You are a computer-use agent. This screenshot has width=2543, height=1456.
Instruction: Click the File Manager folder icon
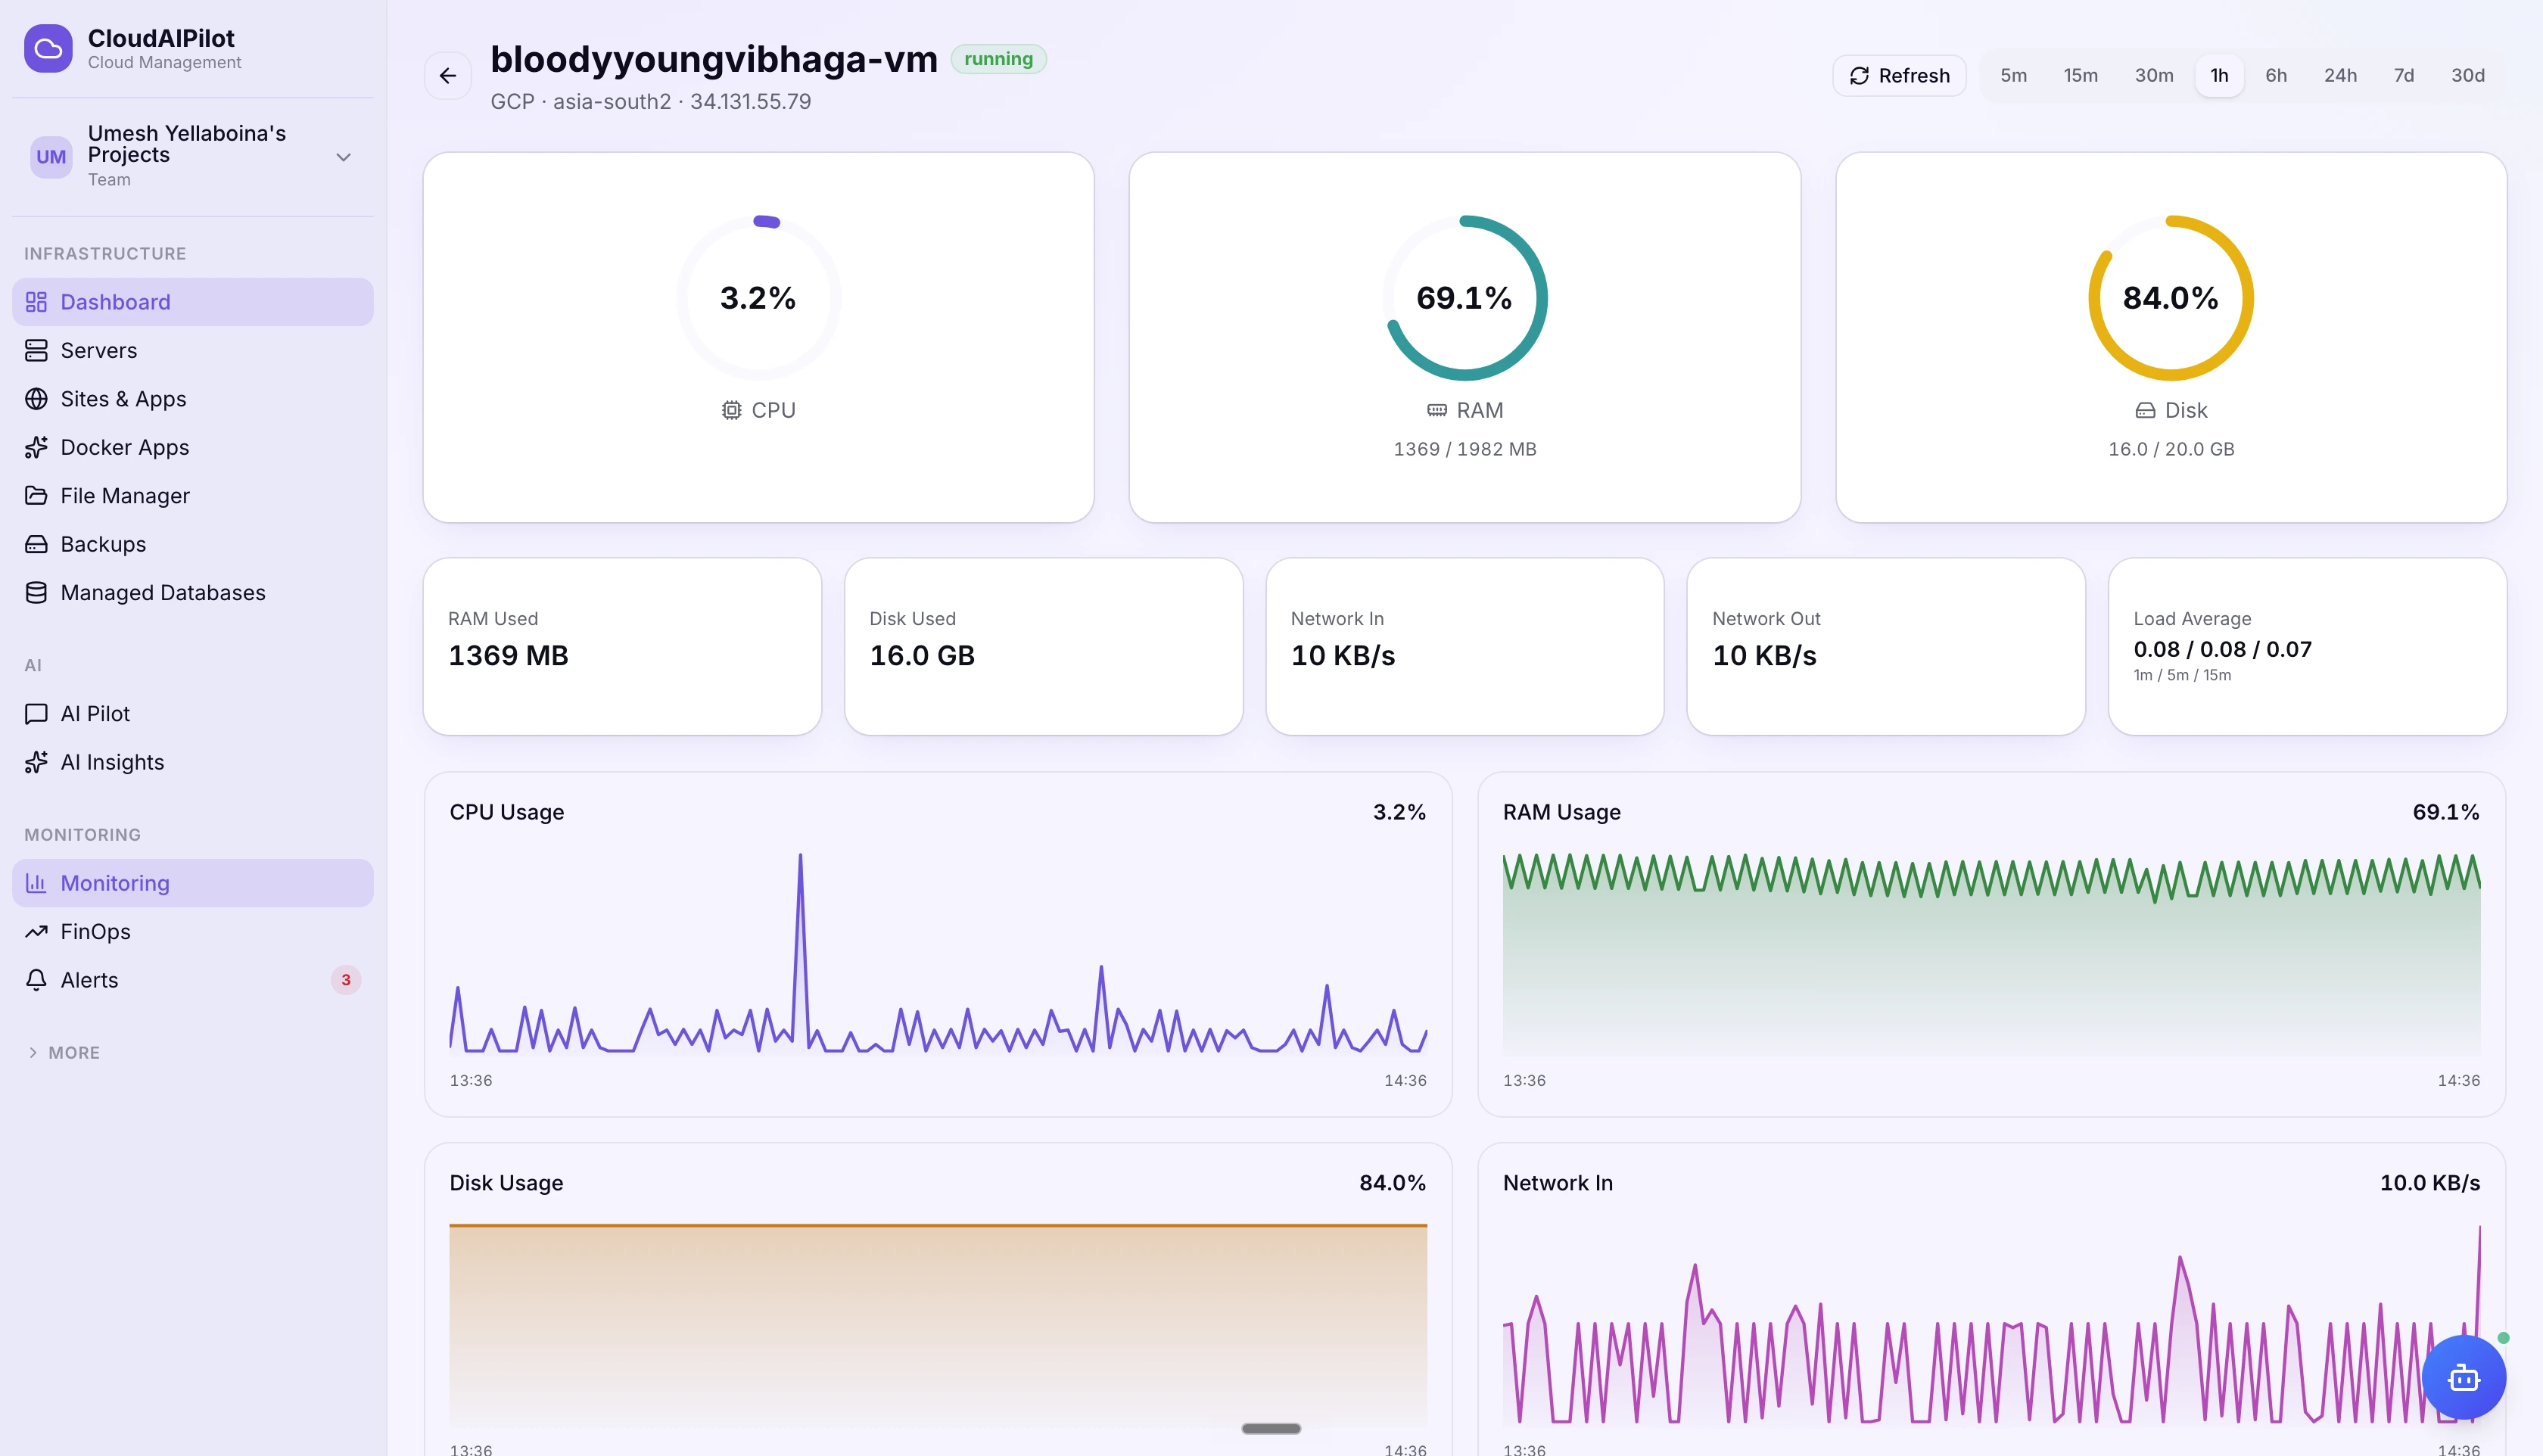(x=36, y=496)
